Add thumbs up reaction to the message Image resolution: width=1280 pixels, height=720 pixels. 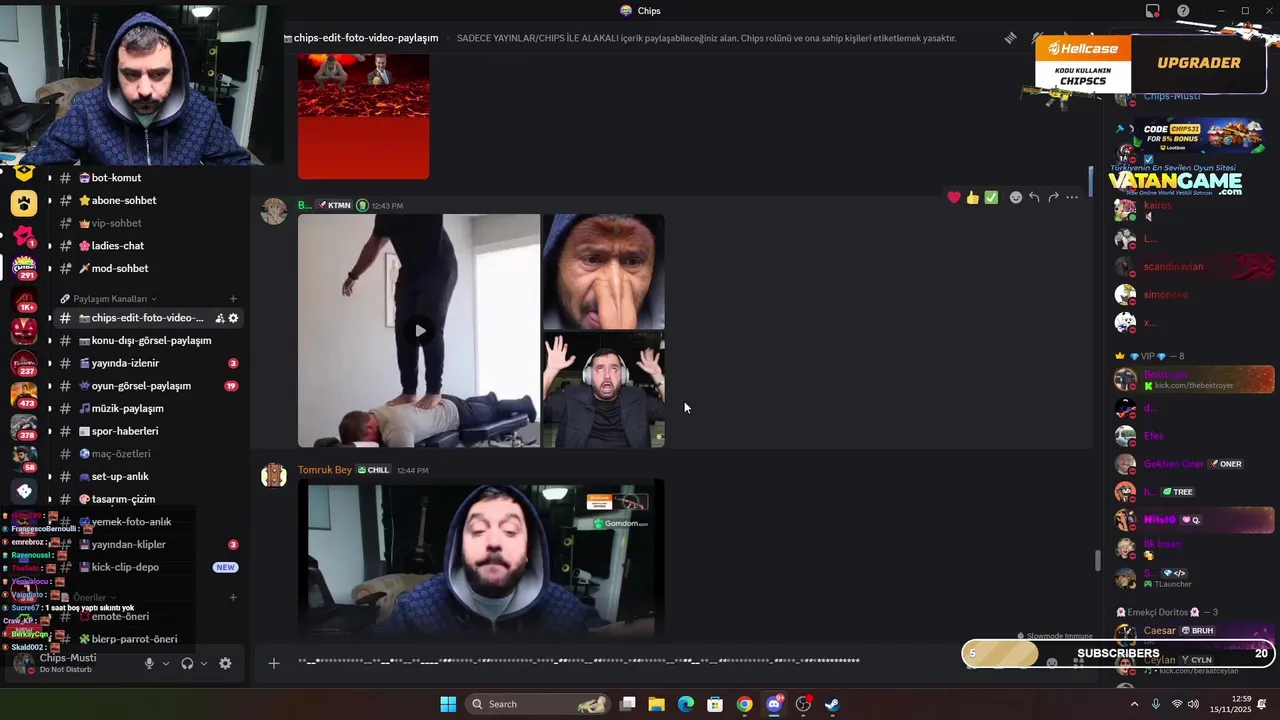point(972,198)
